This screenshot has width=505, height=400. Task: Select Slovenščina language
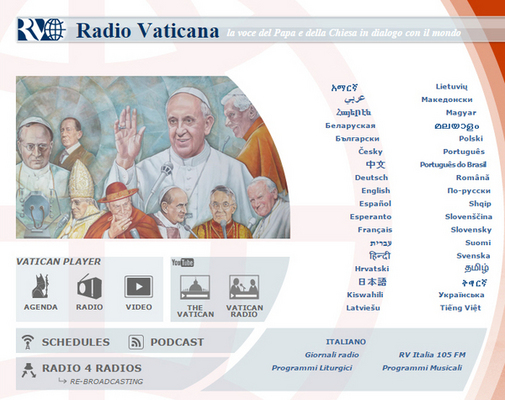[x=468, y=217]
